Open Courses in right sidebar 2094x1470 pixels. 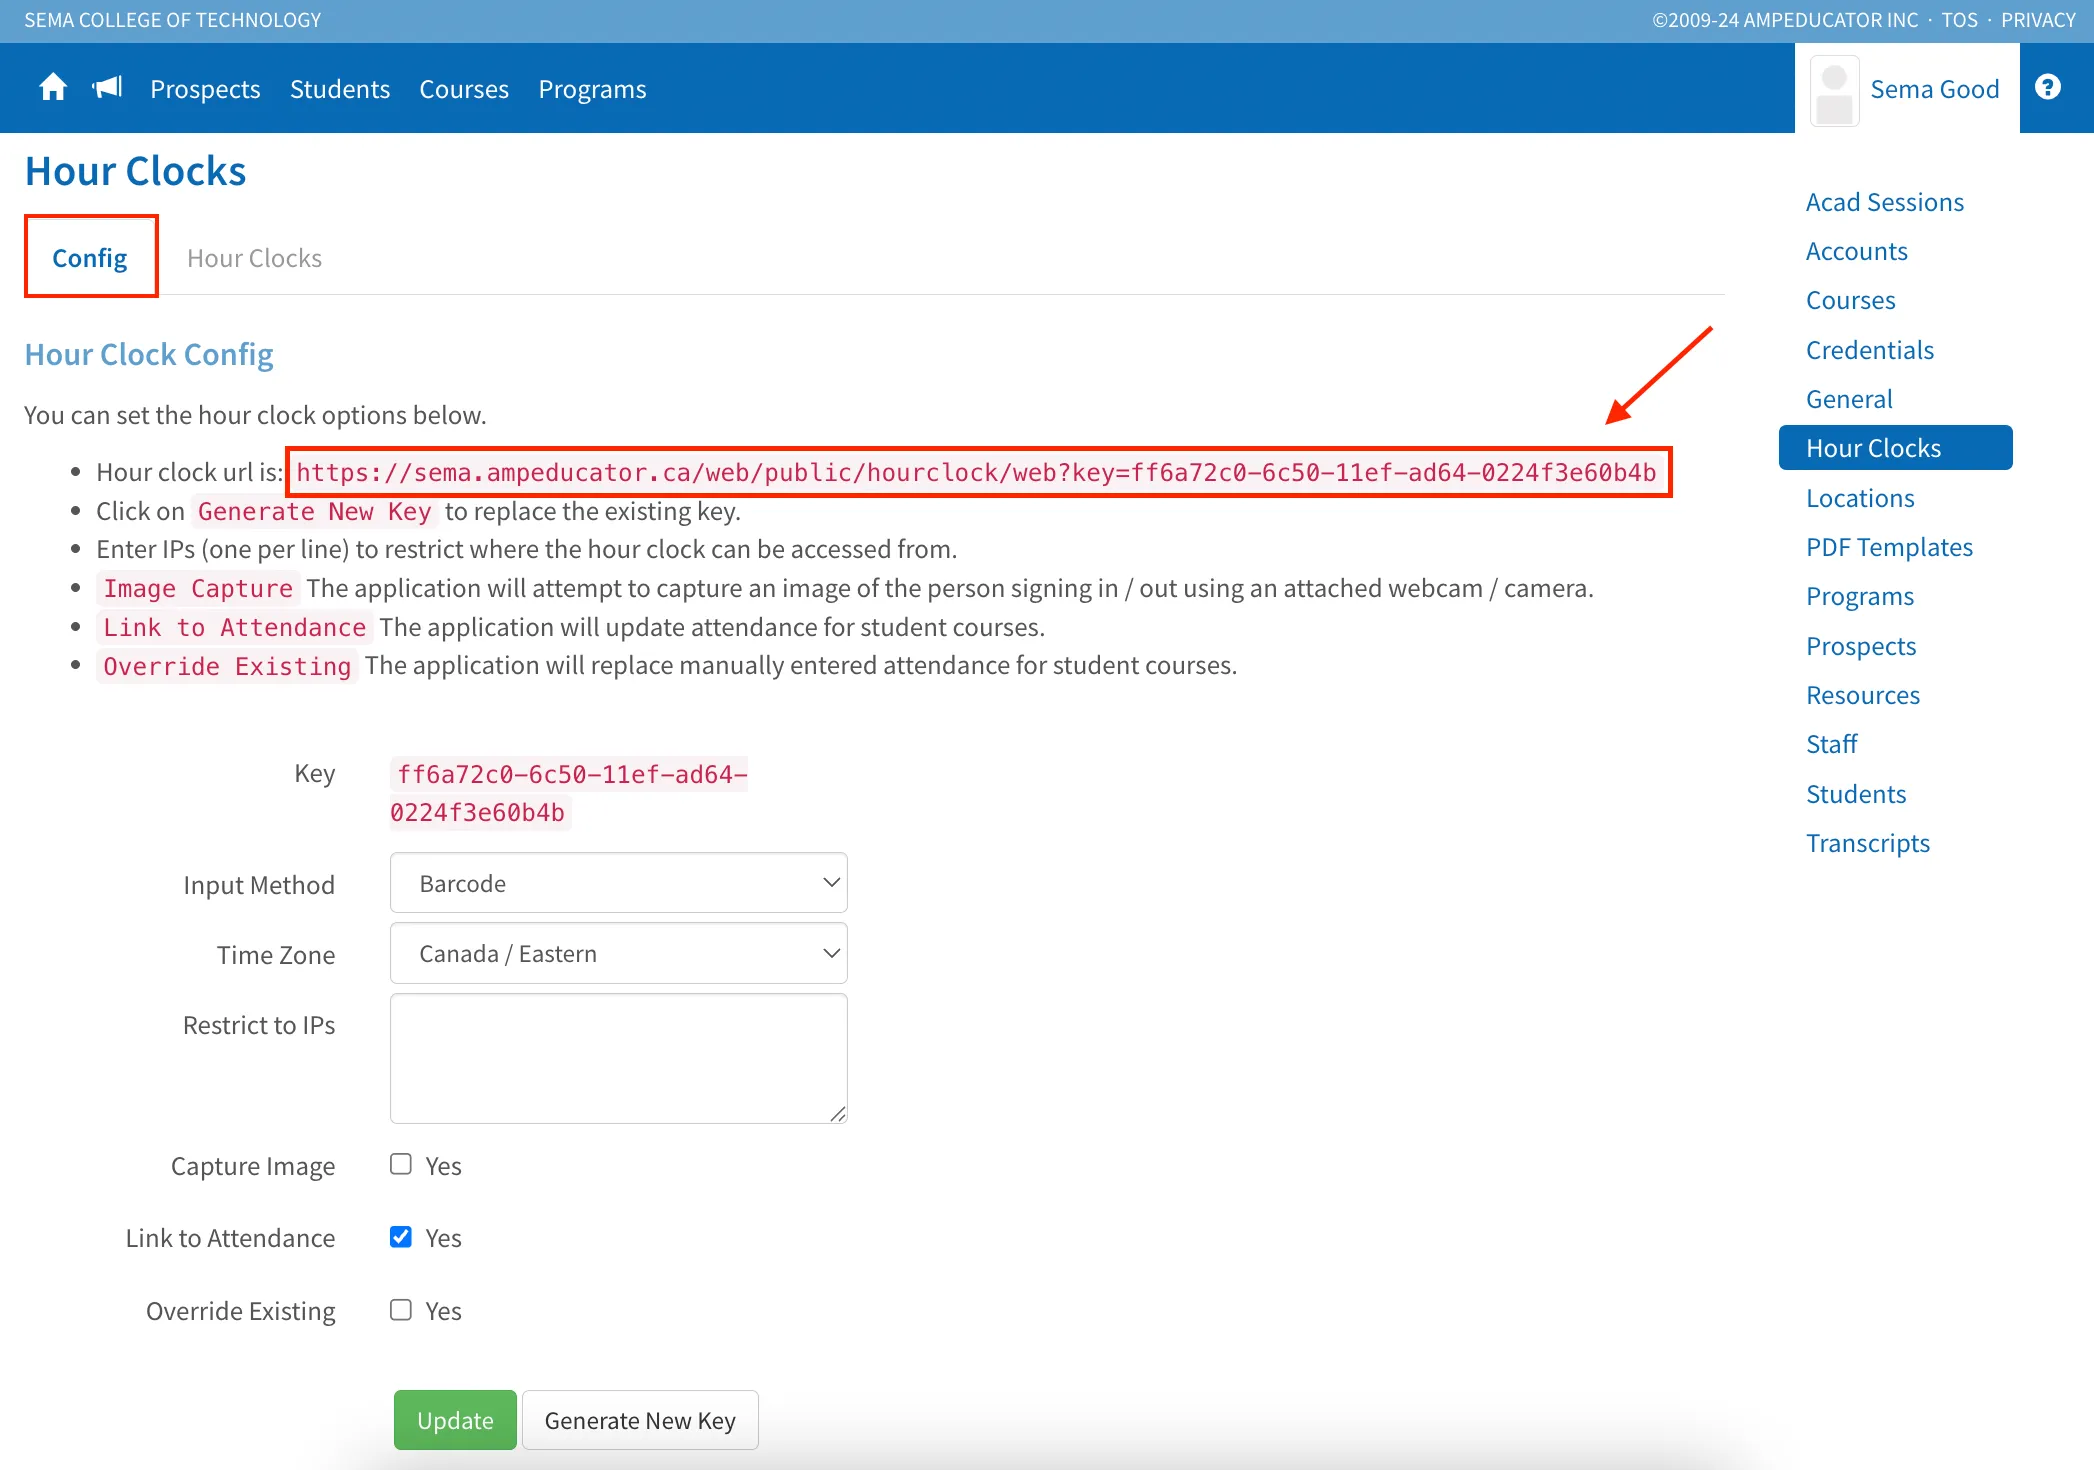click(x=1850, y=300)
